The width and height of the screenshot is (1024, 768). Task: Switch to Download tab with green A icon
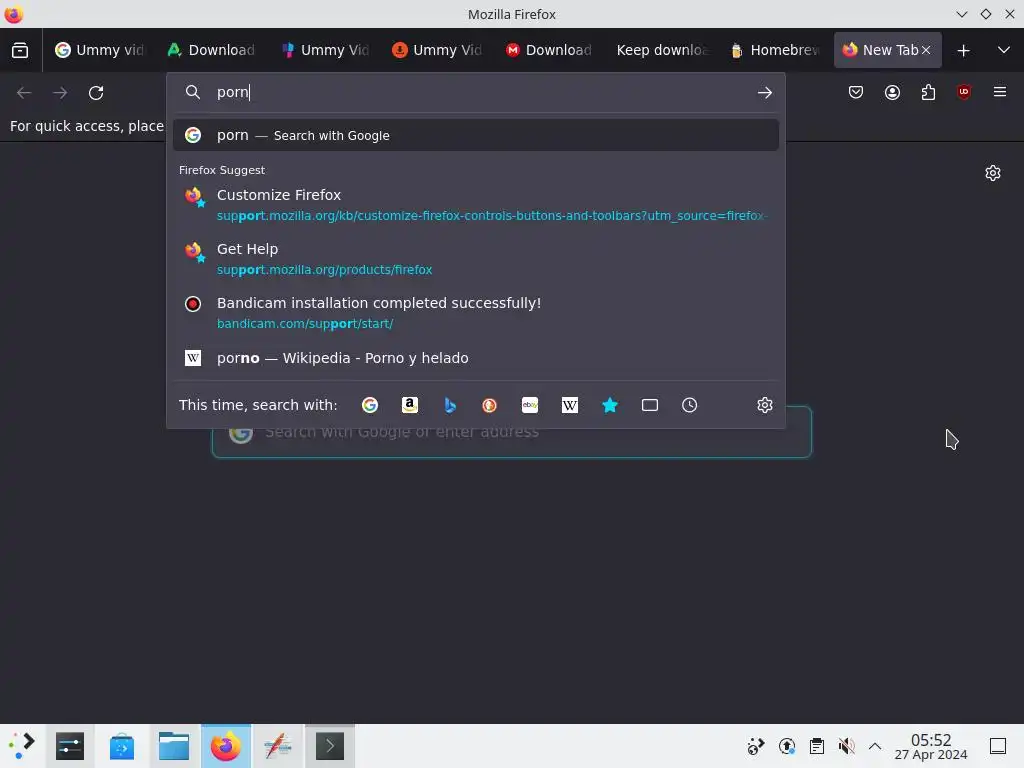[x=212, y=50]
